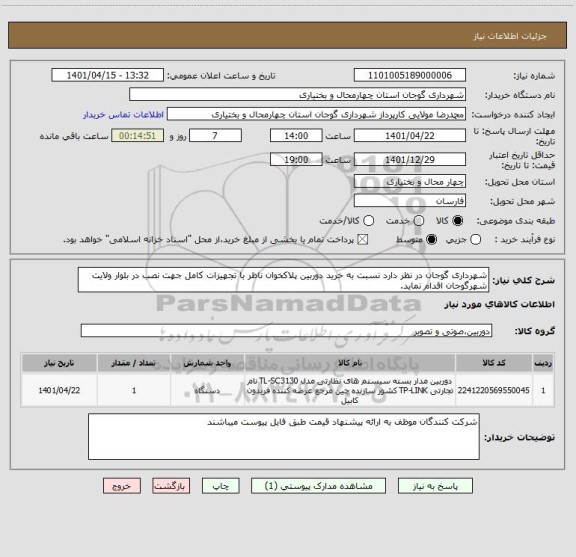The width and height of the screenshot is (576, 557).
Task: Click the توضیحات خریدار text area
Action: 284,436
